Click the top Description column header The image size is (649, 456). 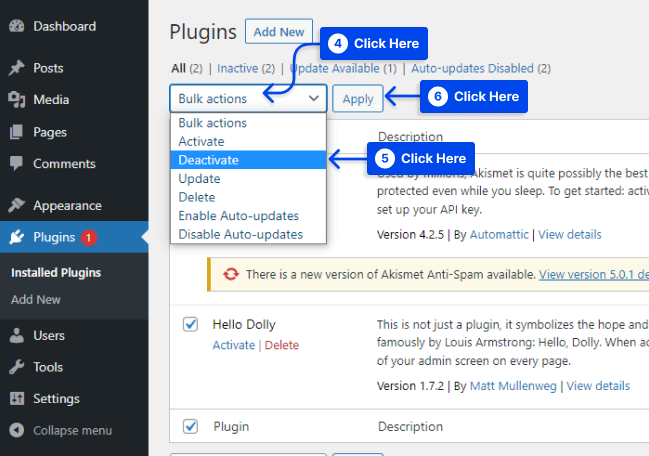click(410, 137)
